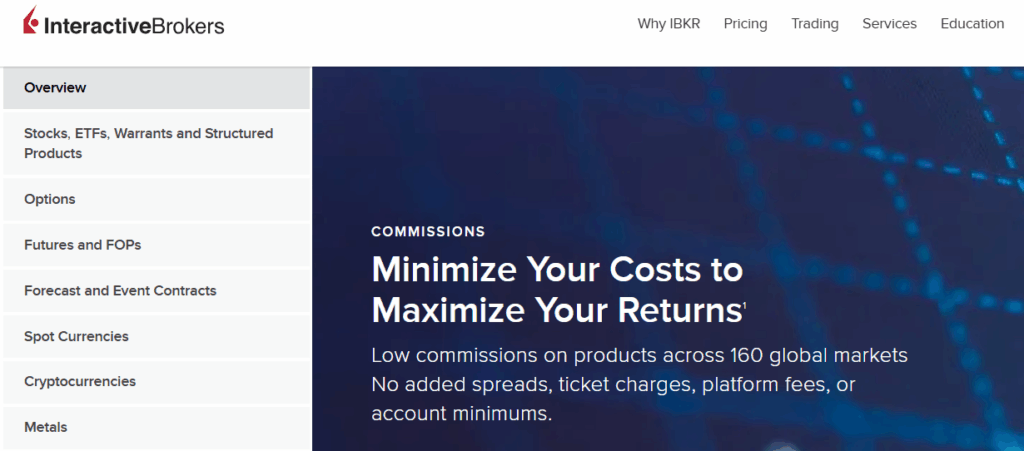Open the Education navigation menu
The height and width of the screenshot is (451, 1024).
972,24
